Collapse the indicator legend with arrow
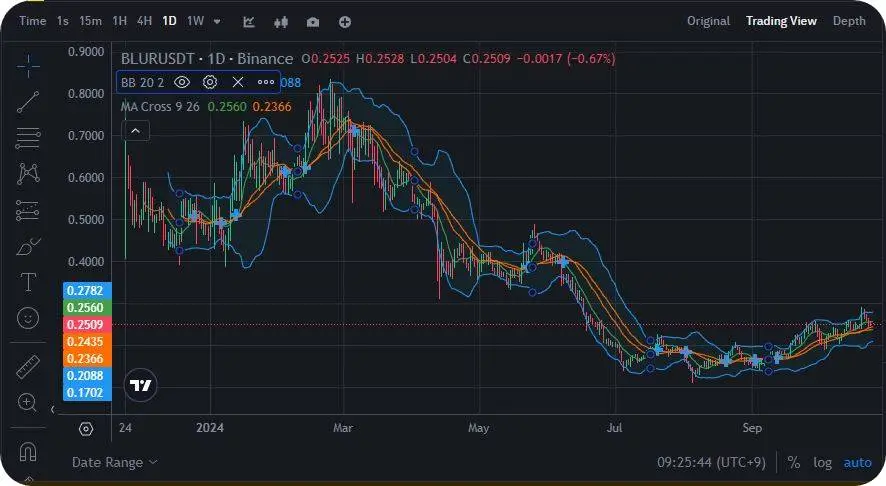This screenshot has width=886, height=486. 136,131
